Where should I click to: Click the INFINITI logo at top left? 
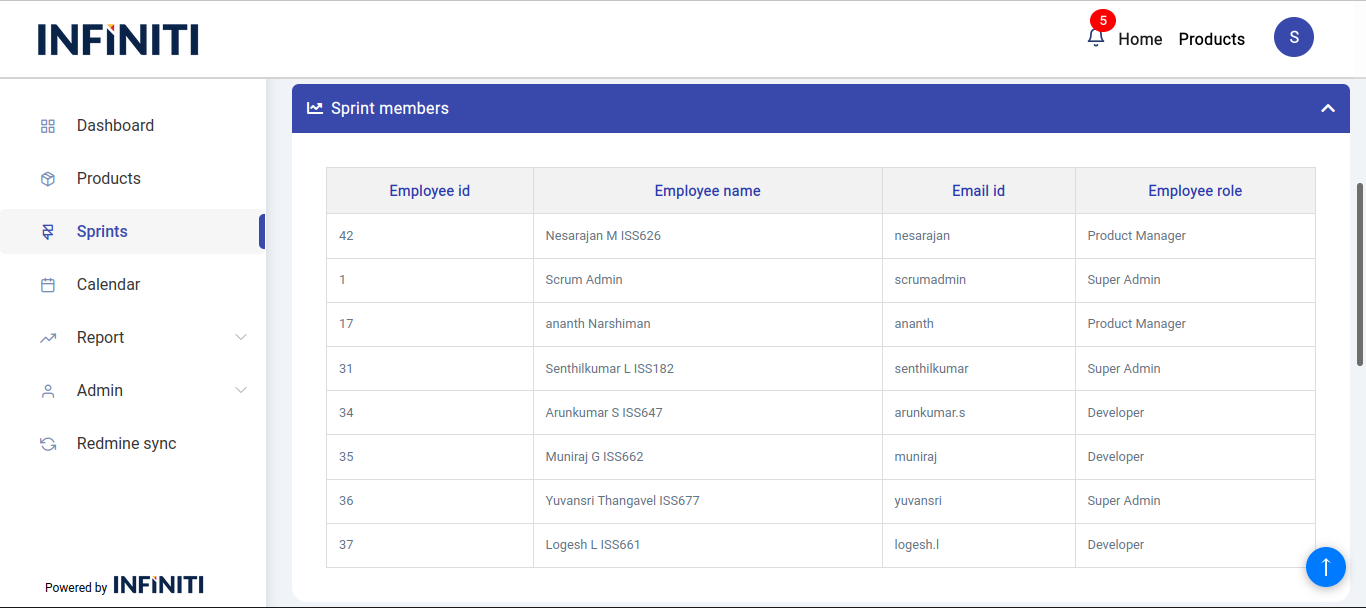point(118,39)
